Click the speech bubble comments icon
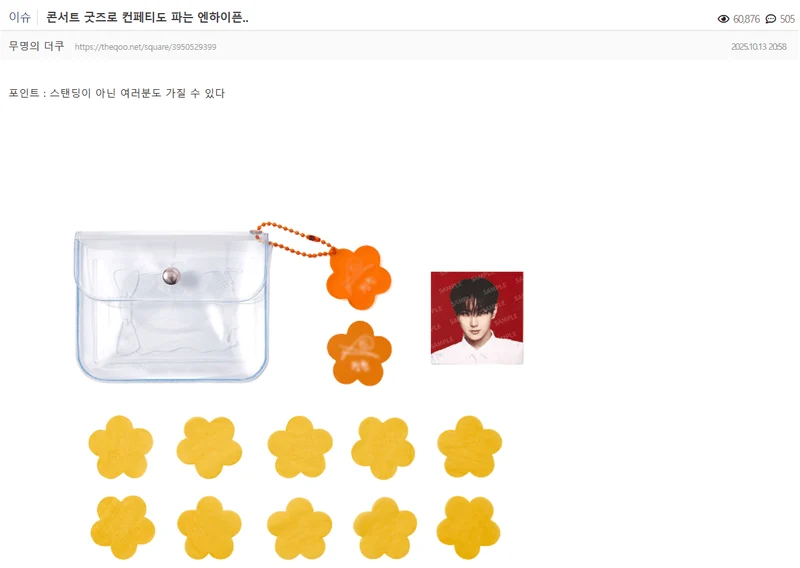 point(770,19)
